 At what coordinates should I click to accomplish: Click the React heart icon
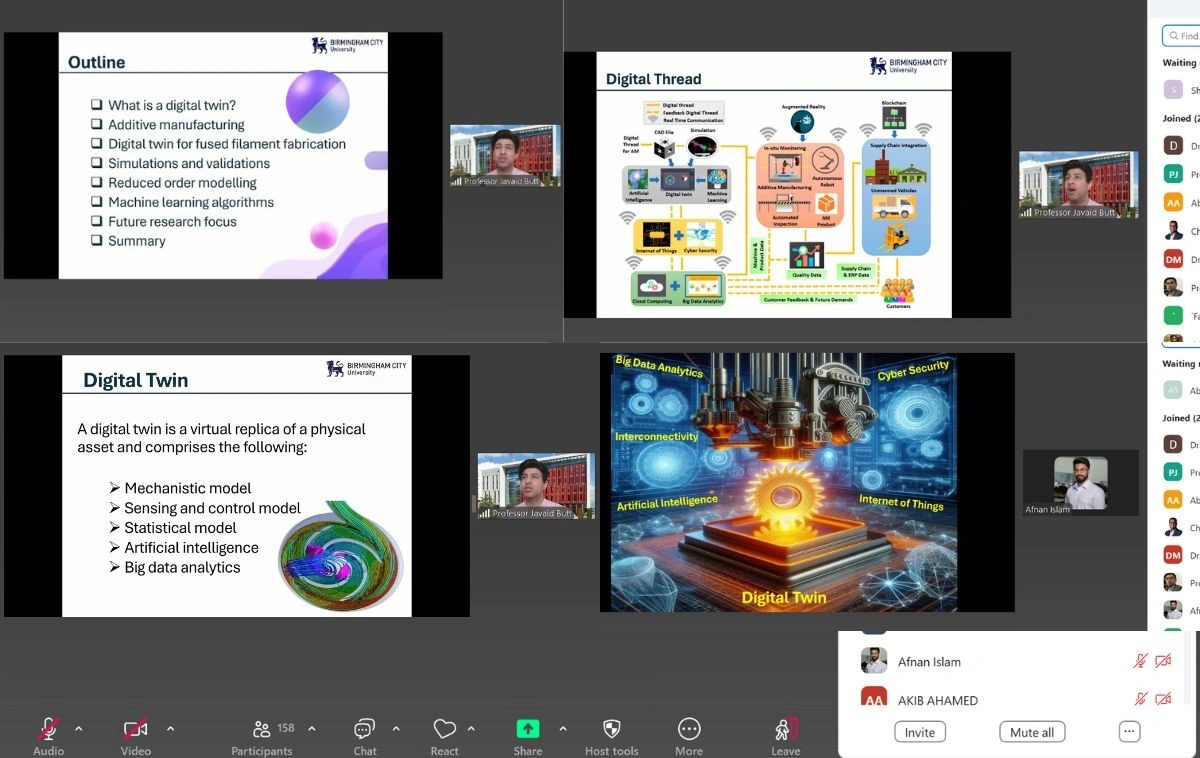click(445, 729)
